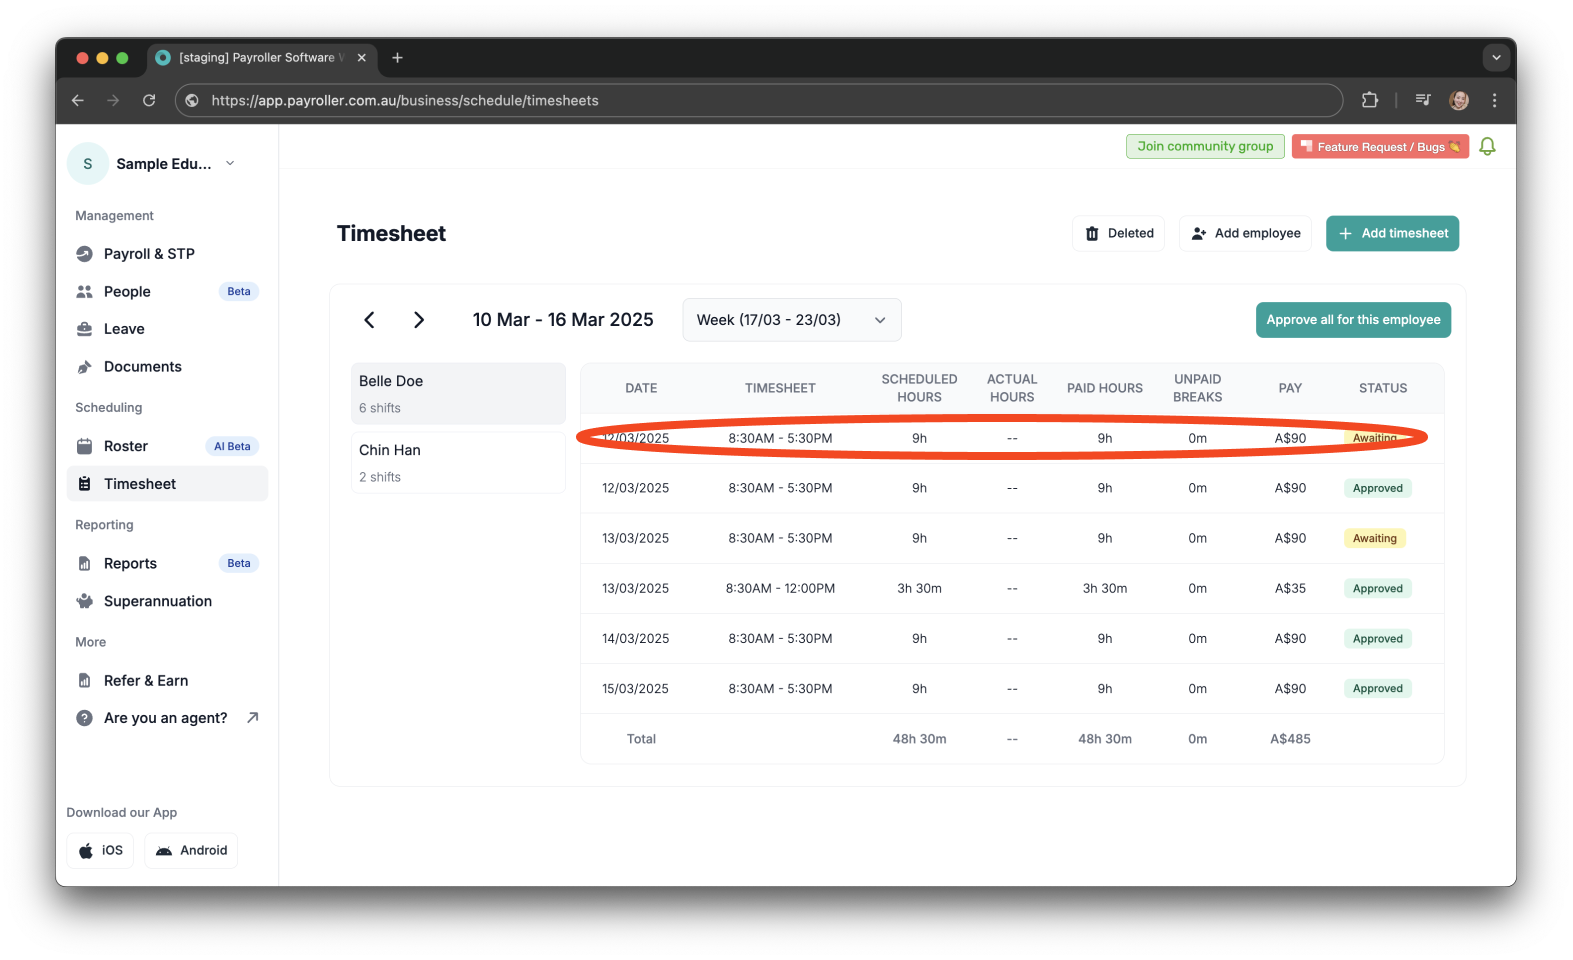
Task: Go back in the browser
Action: 78,100
